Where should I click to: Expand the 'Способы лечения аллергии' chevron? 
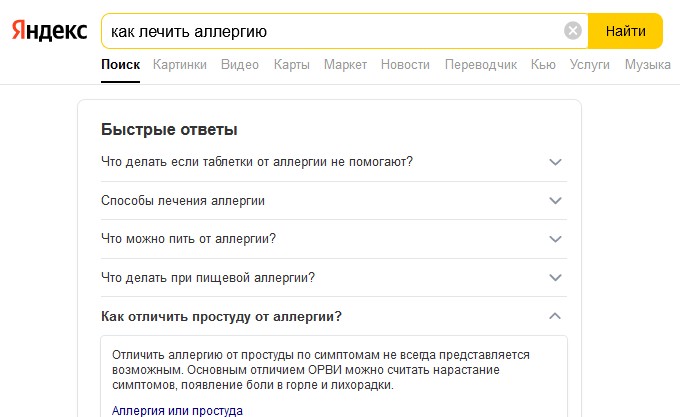(x=555, y=201)
